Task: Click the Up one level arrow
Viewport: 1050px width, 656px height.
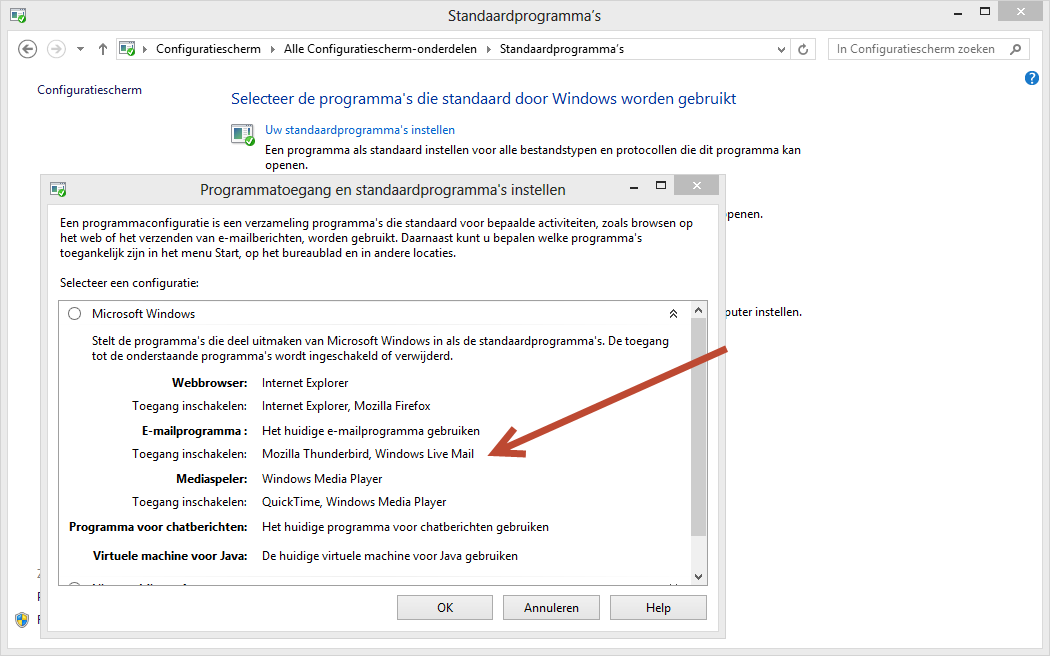Action: pos(103,49)
